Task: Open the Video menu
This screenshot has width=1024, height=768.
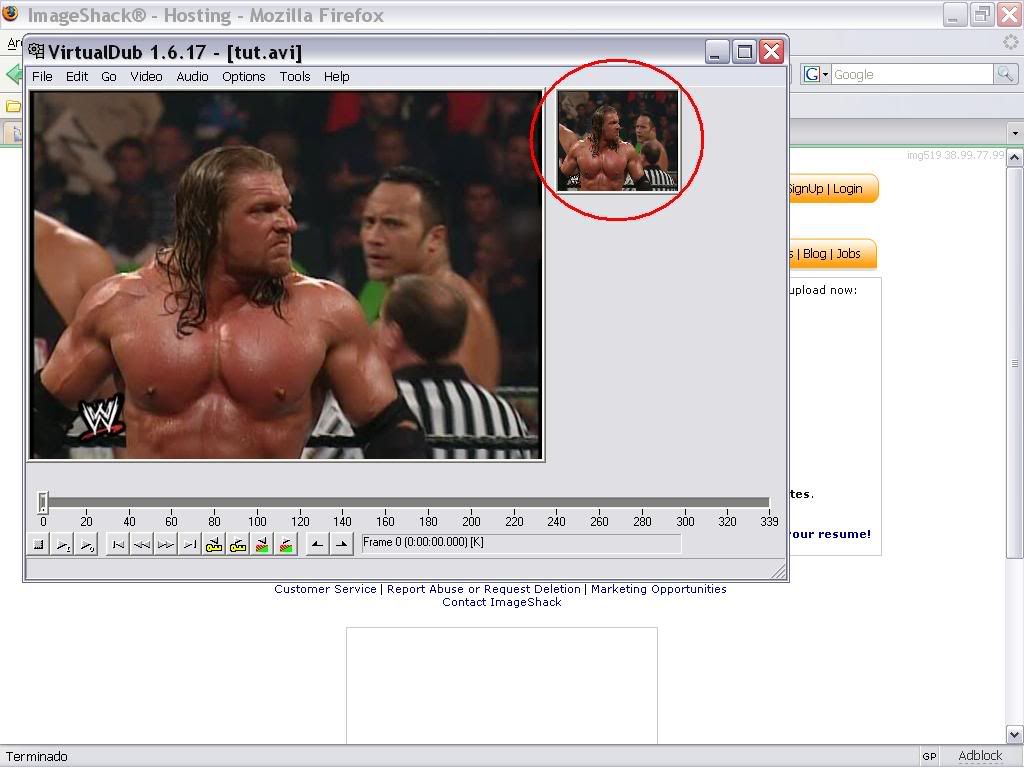Action: (x=146, y=76)
